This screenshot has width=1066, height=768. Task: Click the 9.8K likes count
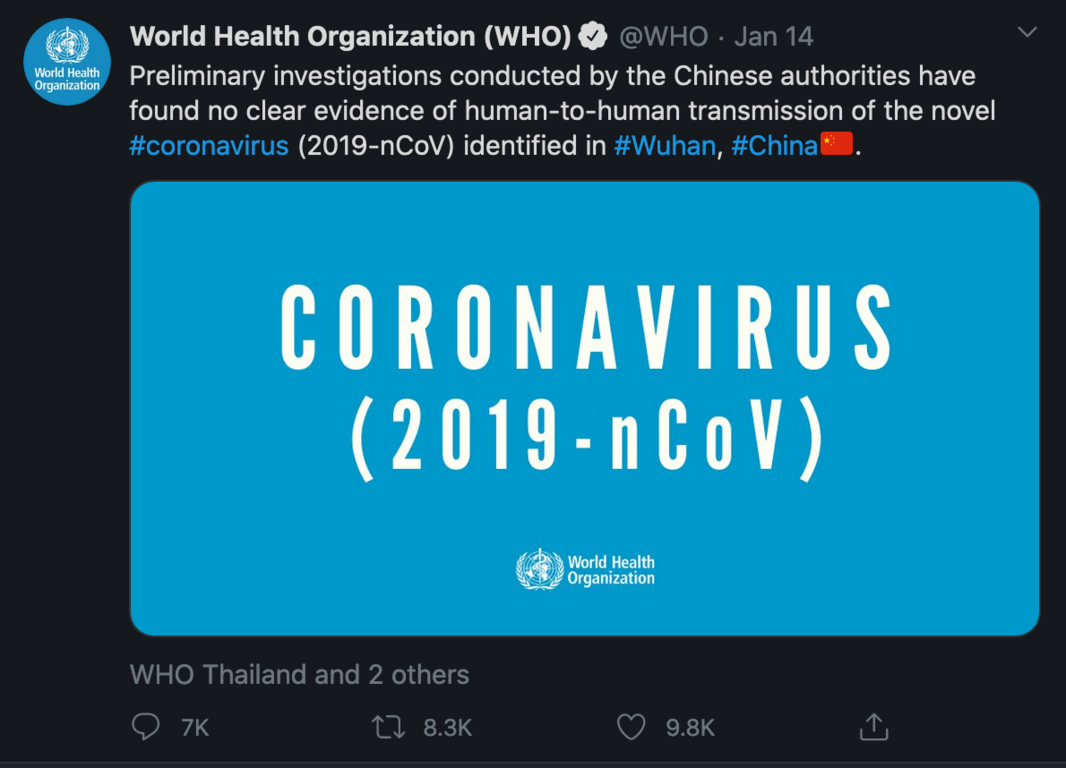pyautogui.click(x=690, y=728)
